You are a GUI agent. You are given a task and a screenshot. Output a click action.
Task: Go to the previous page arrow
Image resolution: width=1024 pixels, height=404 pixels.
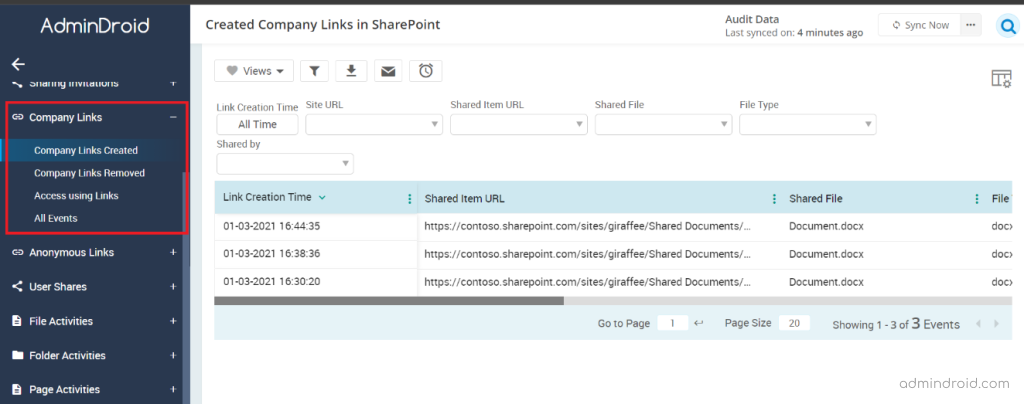978,324
